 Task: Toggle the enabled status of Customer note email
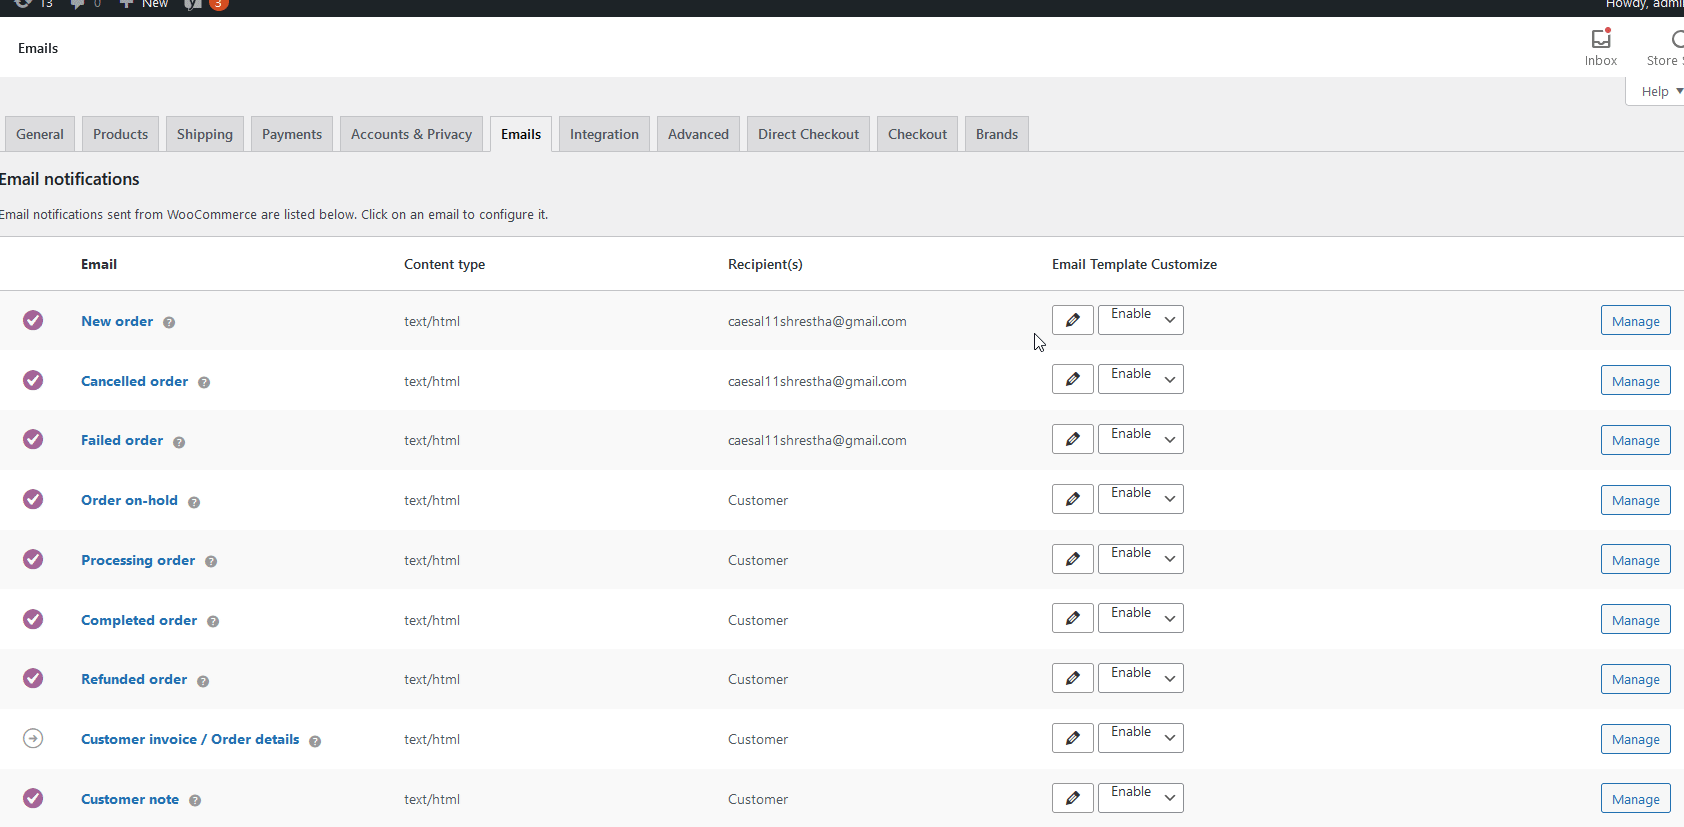33,798
